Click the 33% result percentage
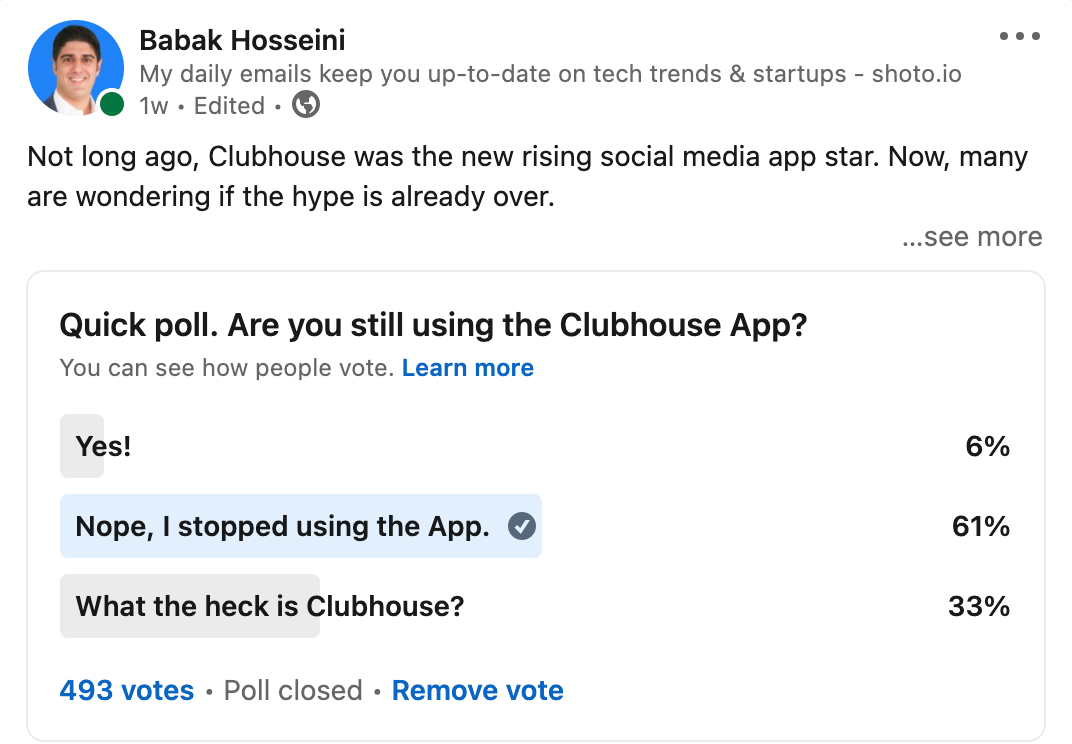The height and width of the screenshot is (744, 1072). pos(978,606)
